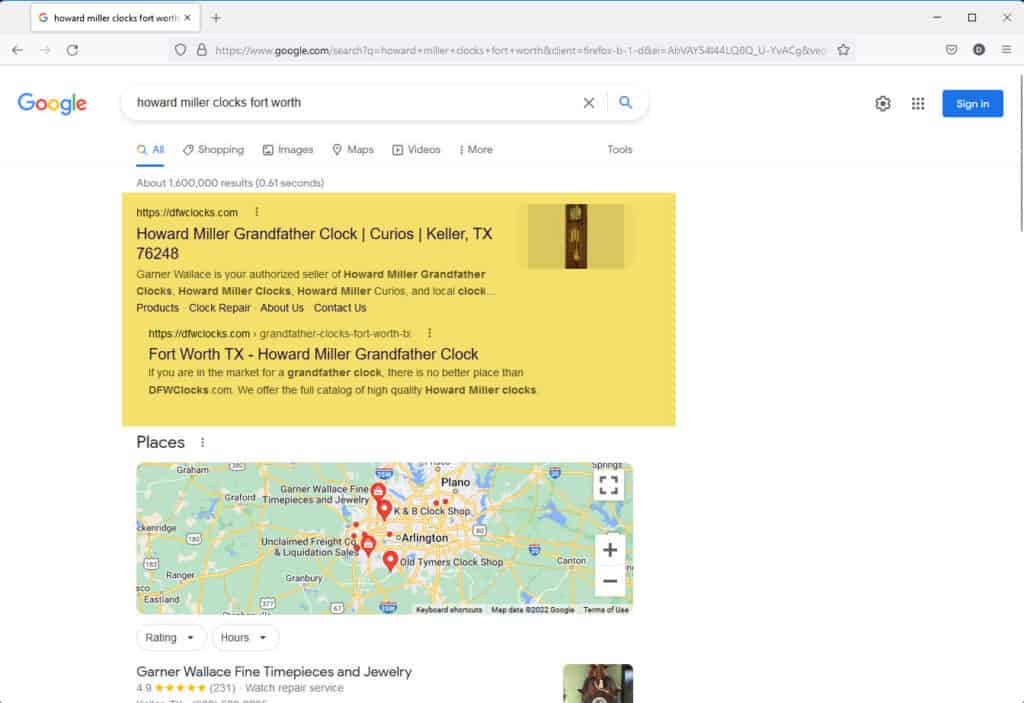This screenshot has height=703, width=1024.
Task: Expand the map to fullscreen
Action: tap(609, 485)
